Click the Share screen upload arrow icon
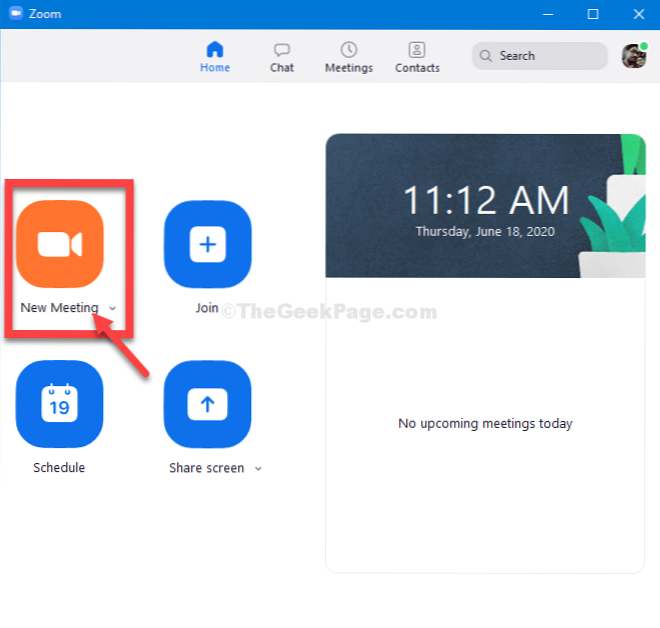 pos(207,404)
